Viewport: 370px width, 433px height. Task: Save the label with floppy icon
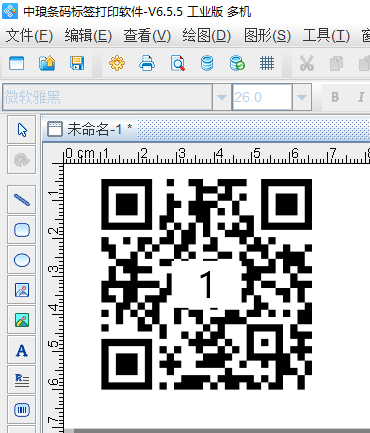[x=77, y=63]
